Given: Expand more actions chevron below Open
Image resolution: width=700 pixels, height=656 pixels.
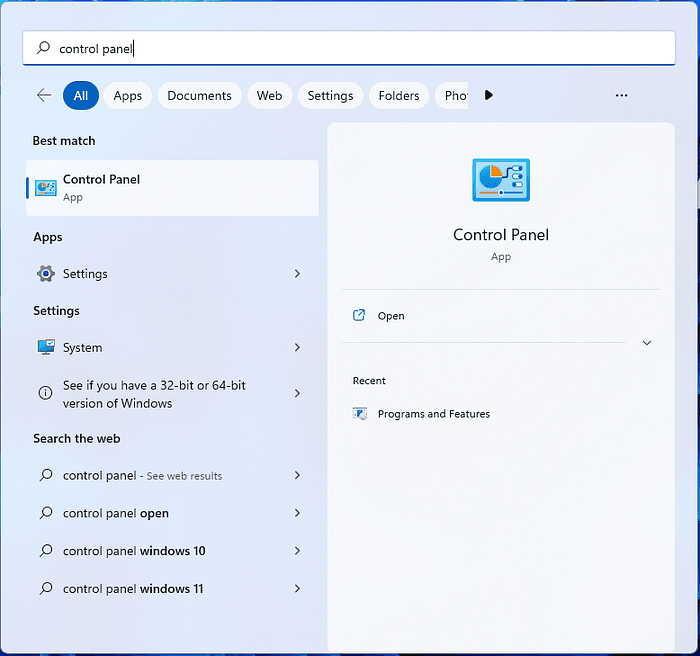Looking at the screenshot, I should pos(646,343).
